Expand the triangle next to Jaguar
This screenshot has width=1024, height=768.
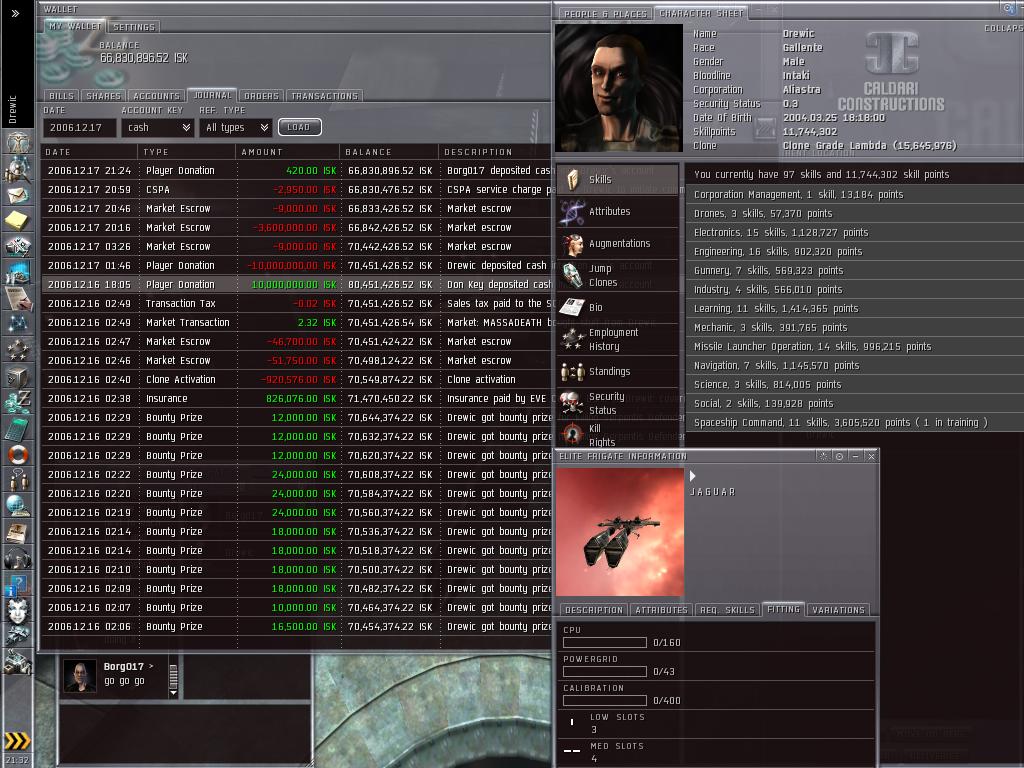coord(693,476)
